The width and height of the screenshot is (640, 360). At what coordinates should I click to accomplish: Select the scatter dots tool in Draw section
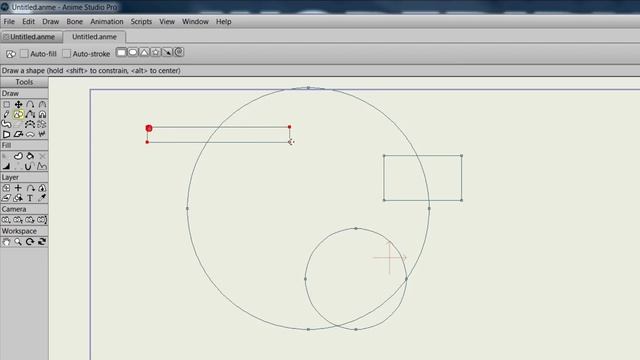click(42, 124)
